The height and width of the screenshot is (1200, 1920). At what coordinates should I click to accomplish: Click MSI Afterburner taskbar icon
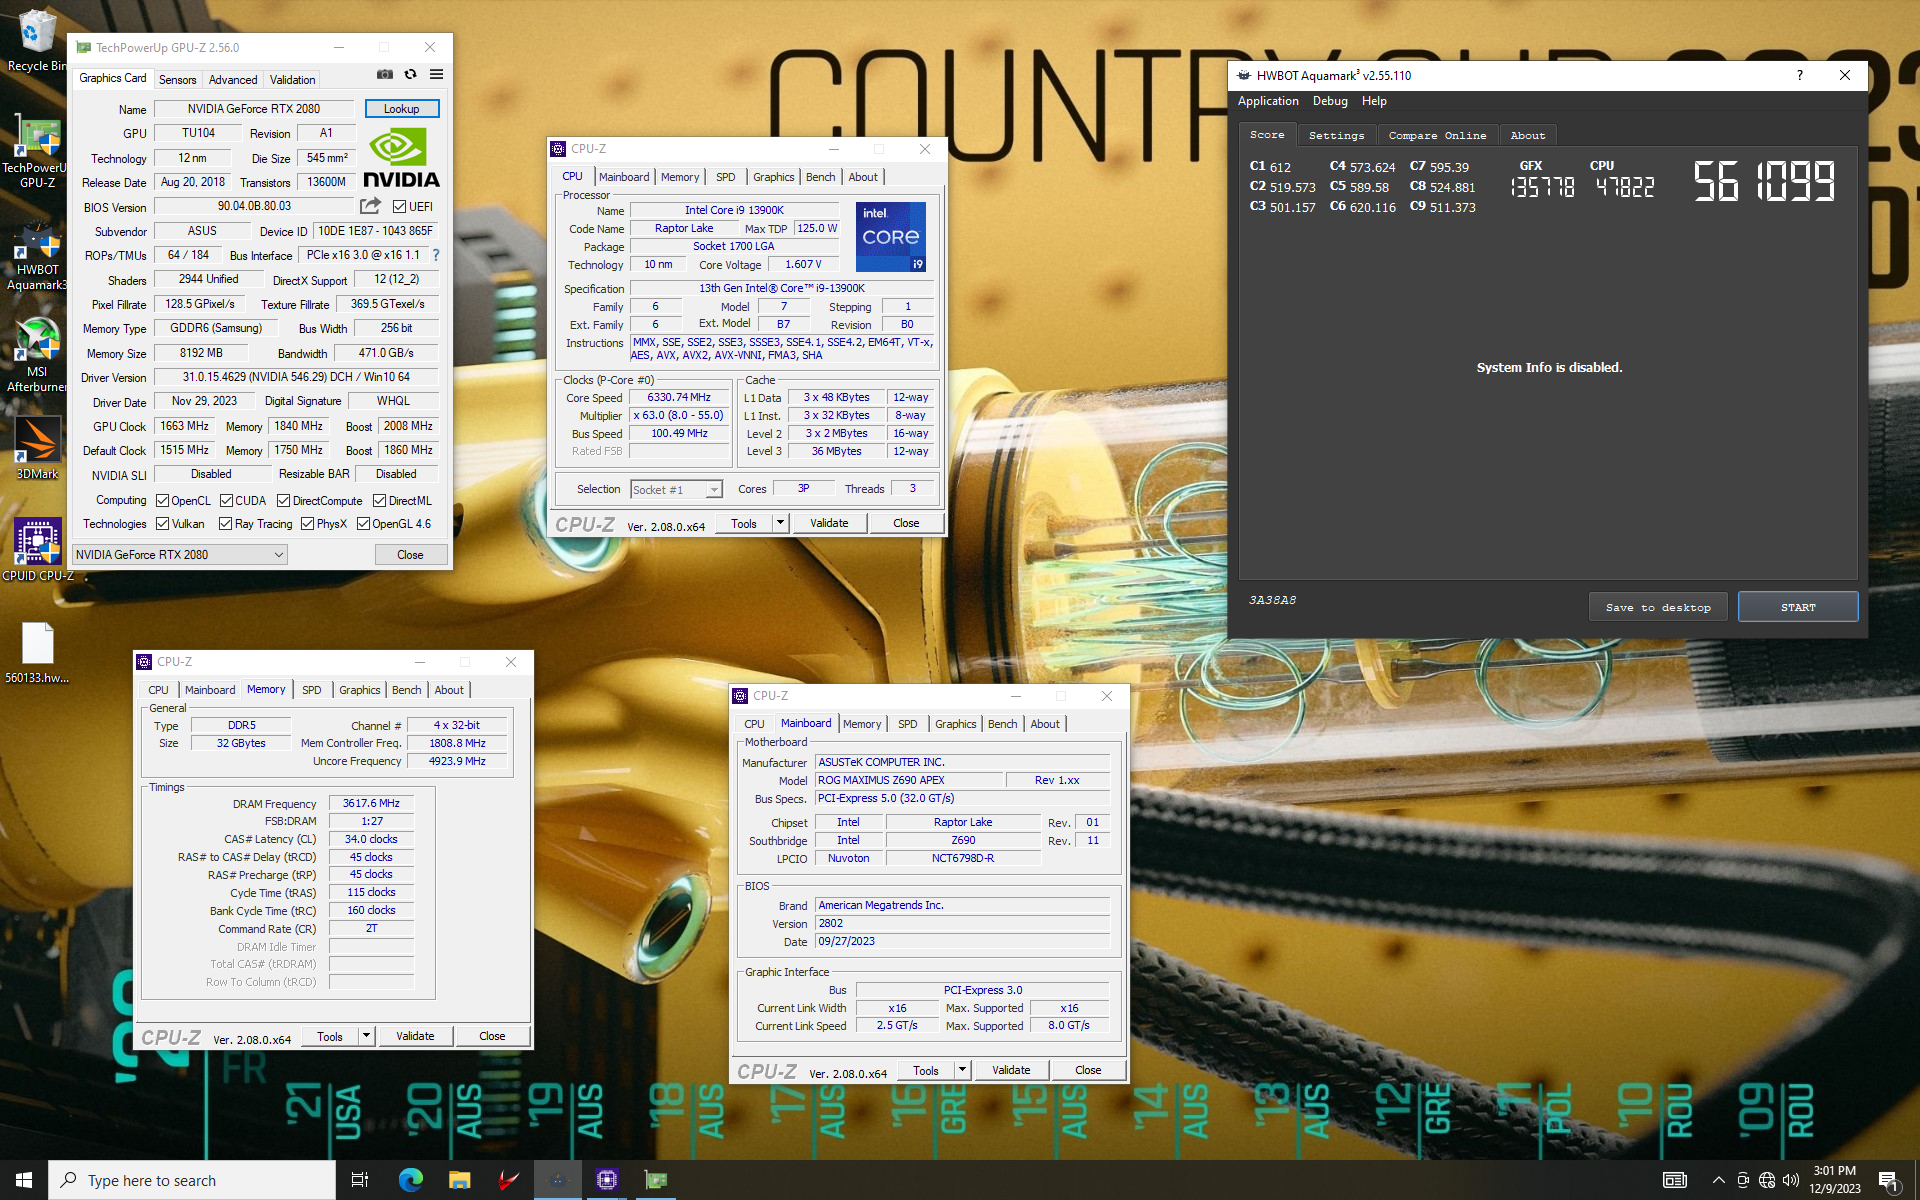click(508, 1180)
